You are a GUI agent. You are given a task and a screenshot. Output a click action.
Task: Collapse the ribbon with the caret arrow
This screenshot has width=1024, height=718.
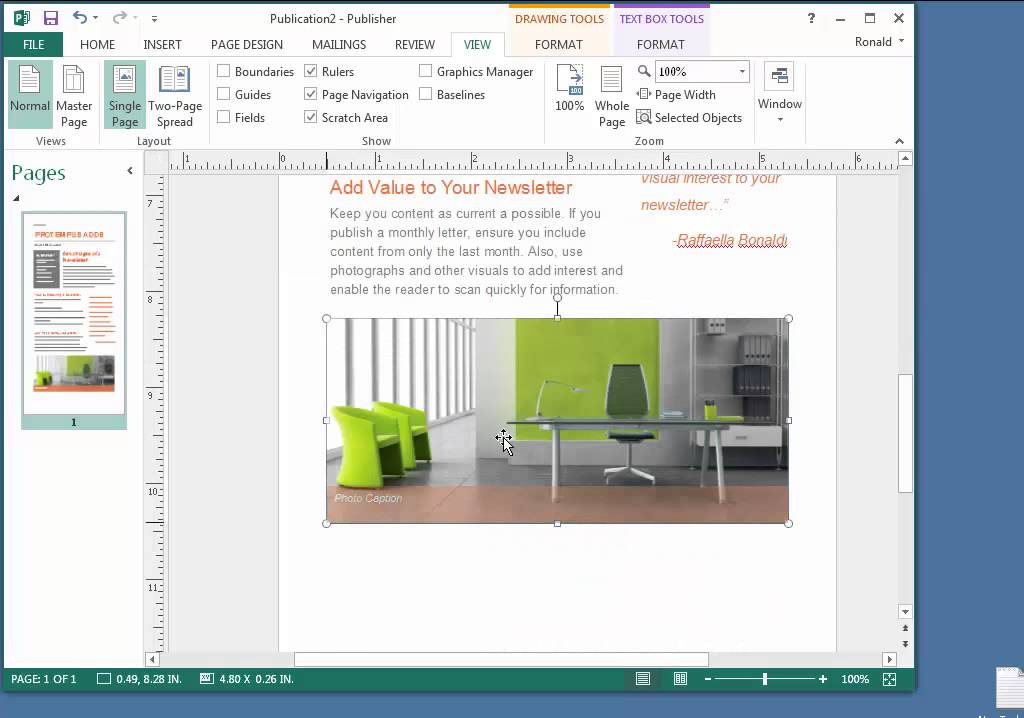899,141
